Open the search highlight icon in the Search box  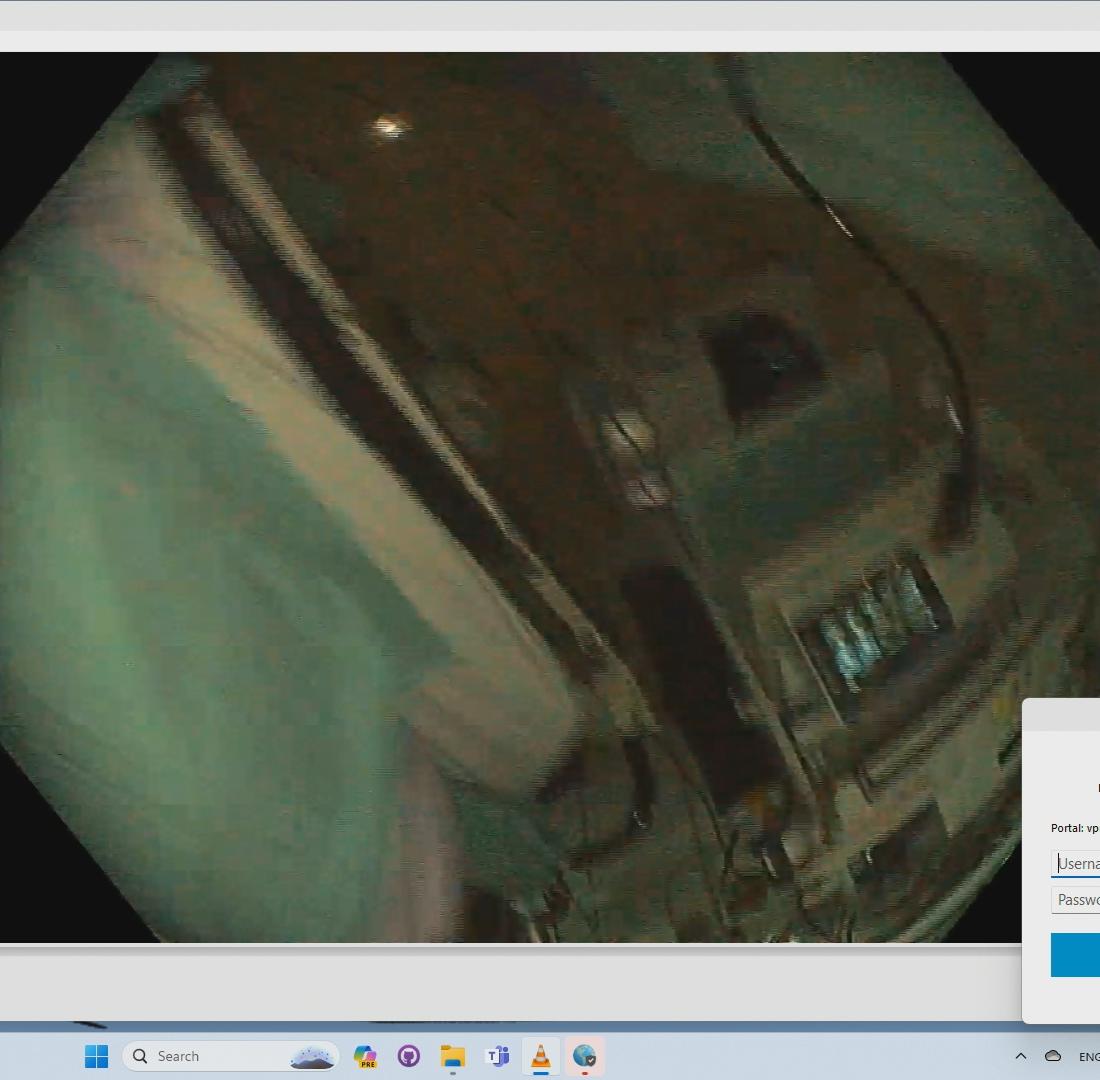311,1056
